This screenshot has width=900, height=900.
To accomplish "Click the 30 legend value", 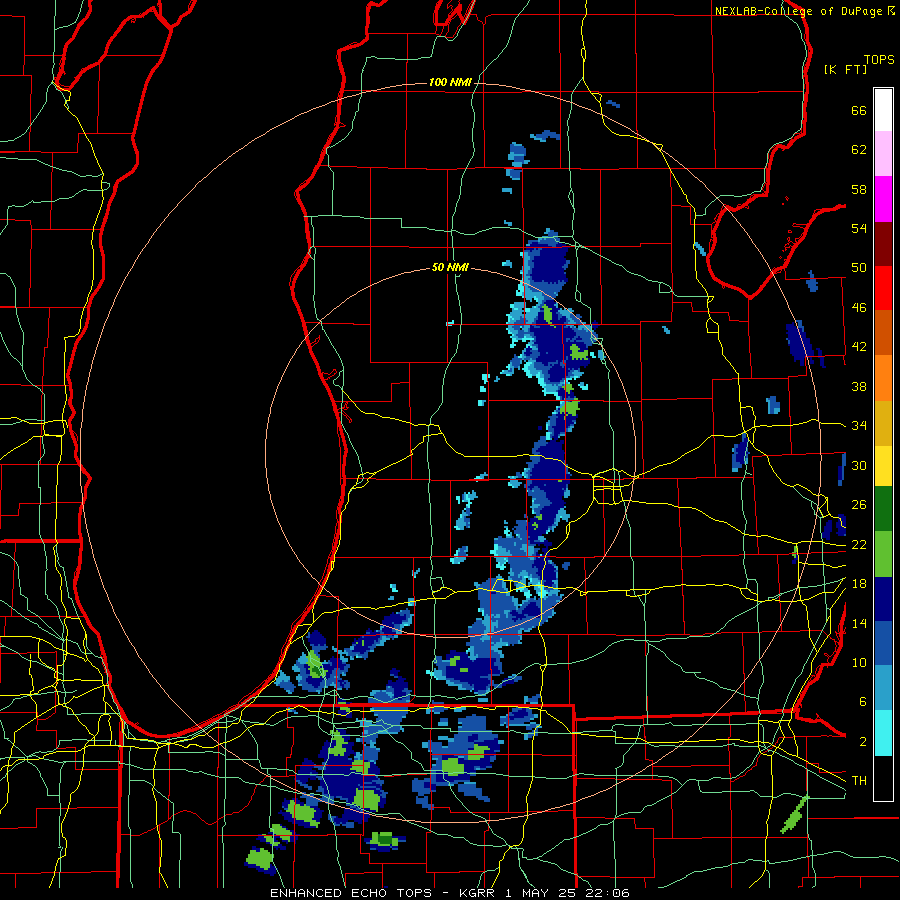I will 859,465.
